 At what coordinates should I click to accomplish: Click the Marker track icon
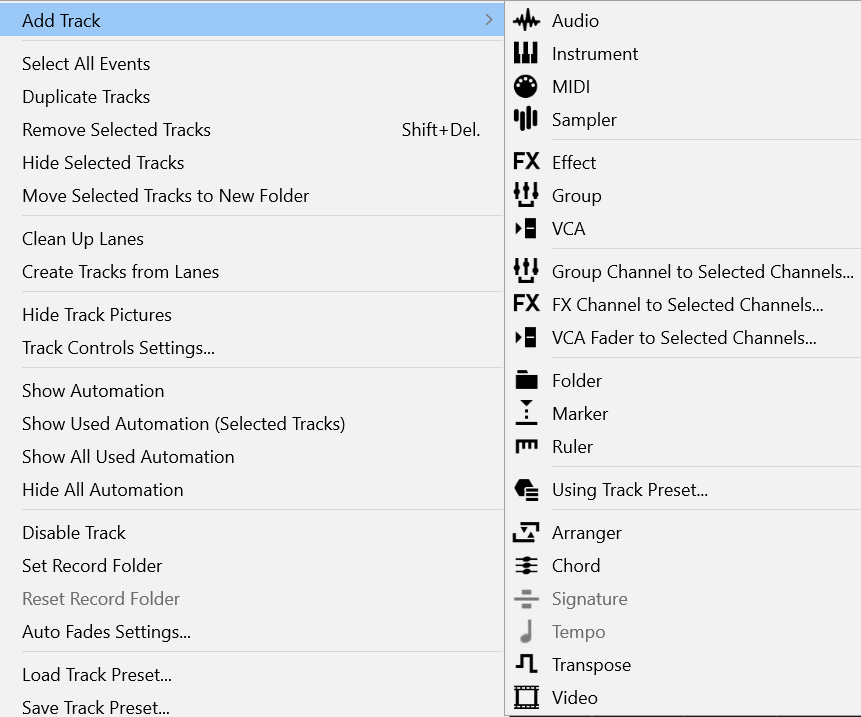click(526, 413)
